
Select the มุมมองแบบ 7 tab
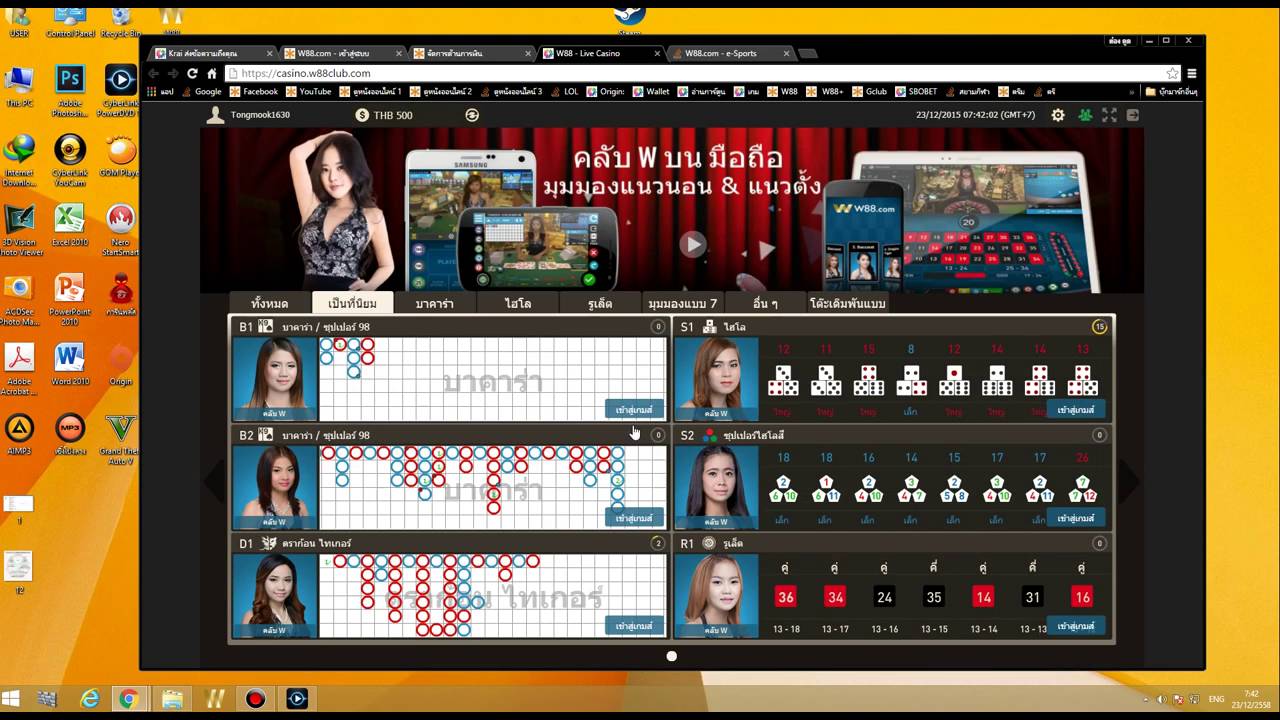click(x=683, y=303)
